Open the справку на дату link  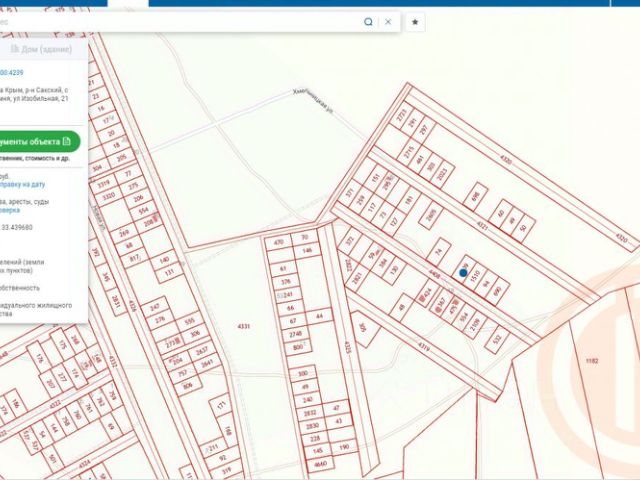[x=22, y=184]
